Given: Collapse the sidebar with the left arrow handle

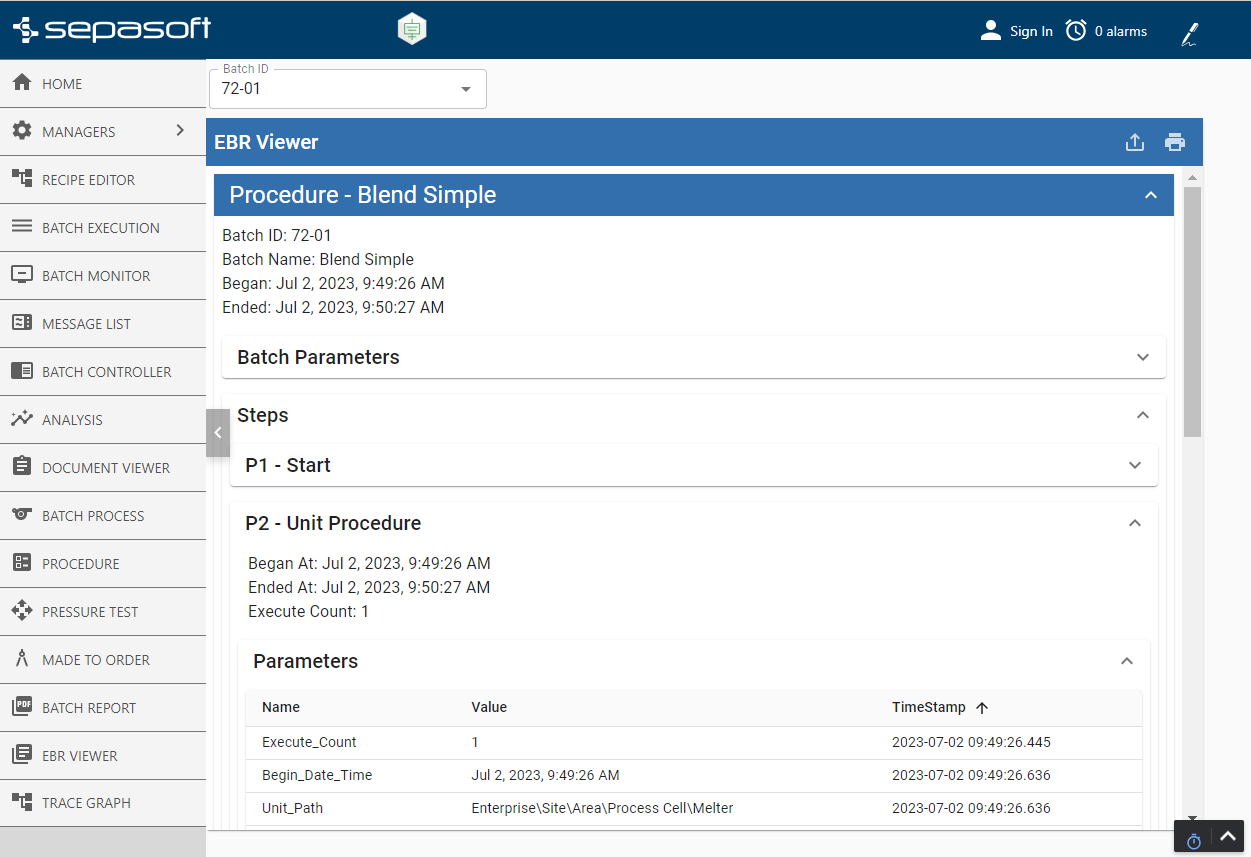Looking at the screenshot, I should 218,433.
